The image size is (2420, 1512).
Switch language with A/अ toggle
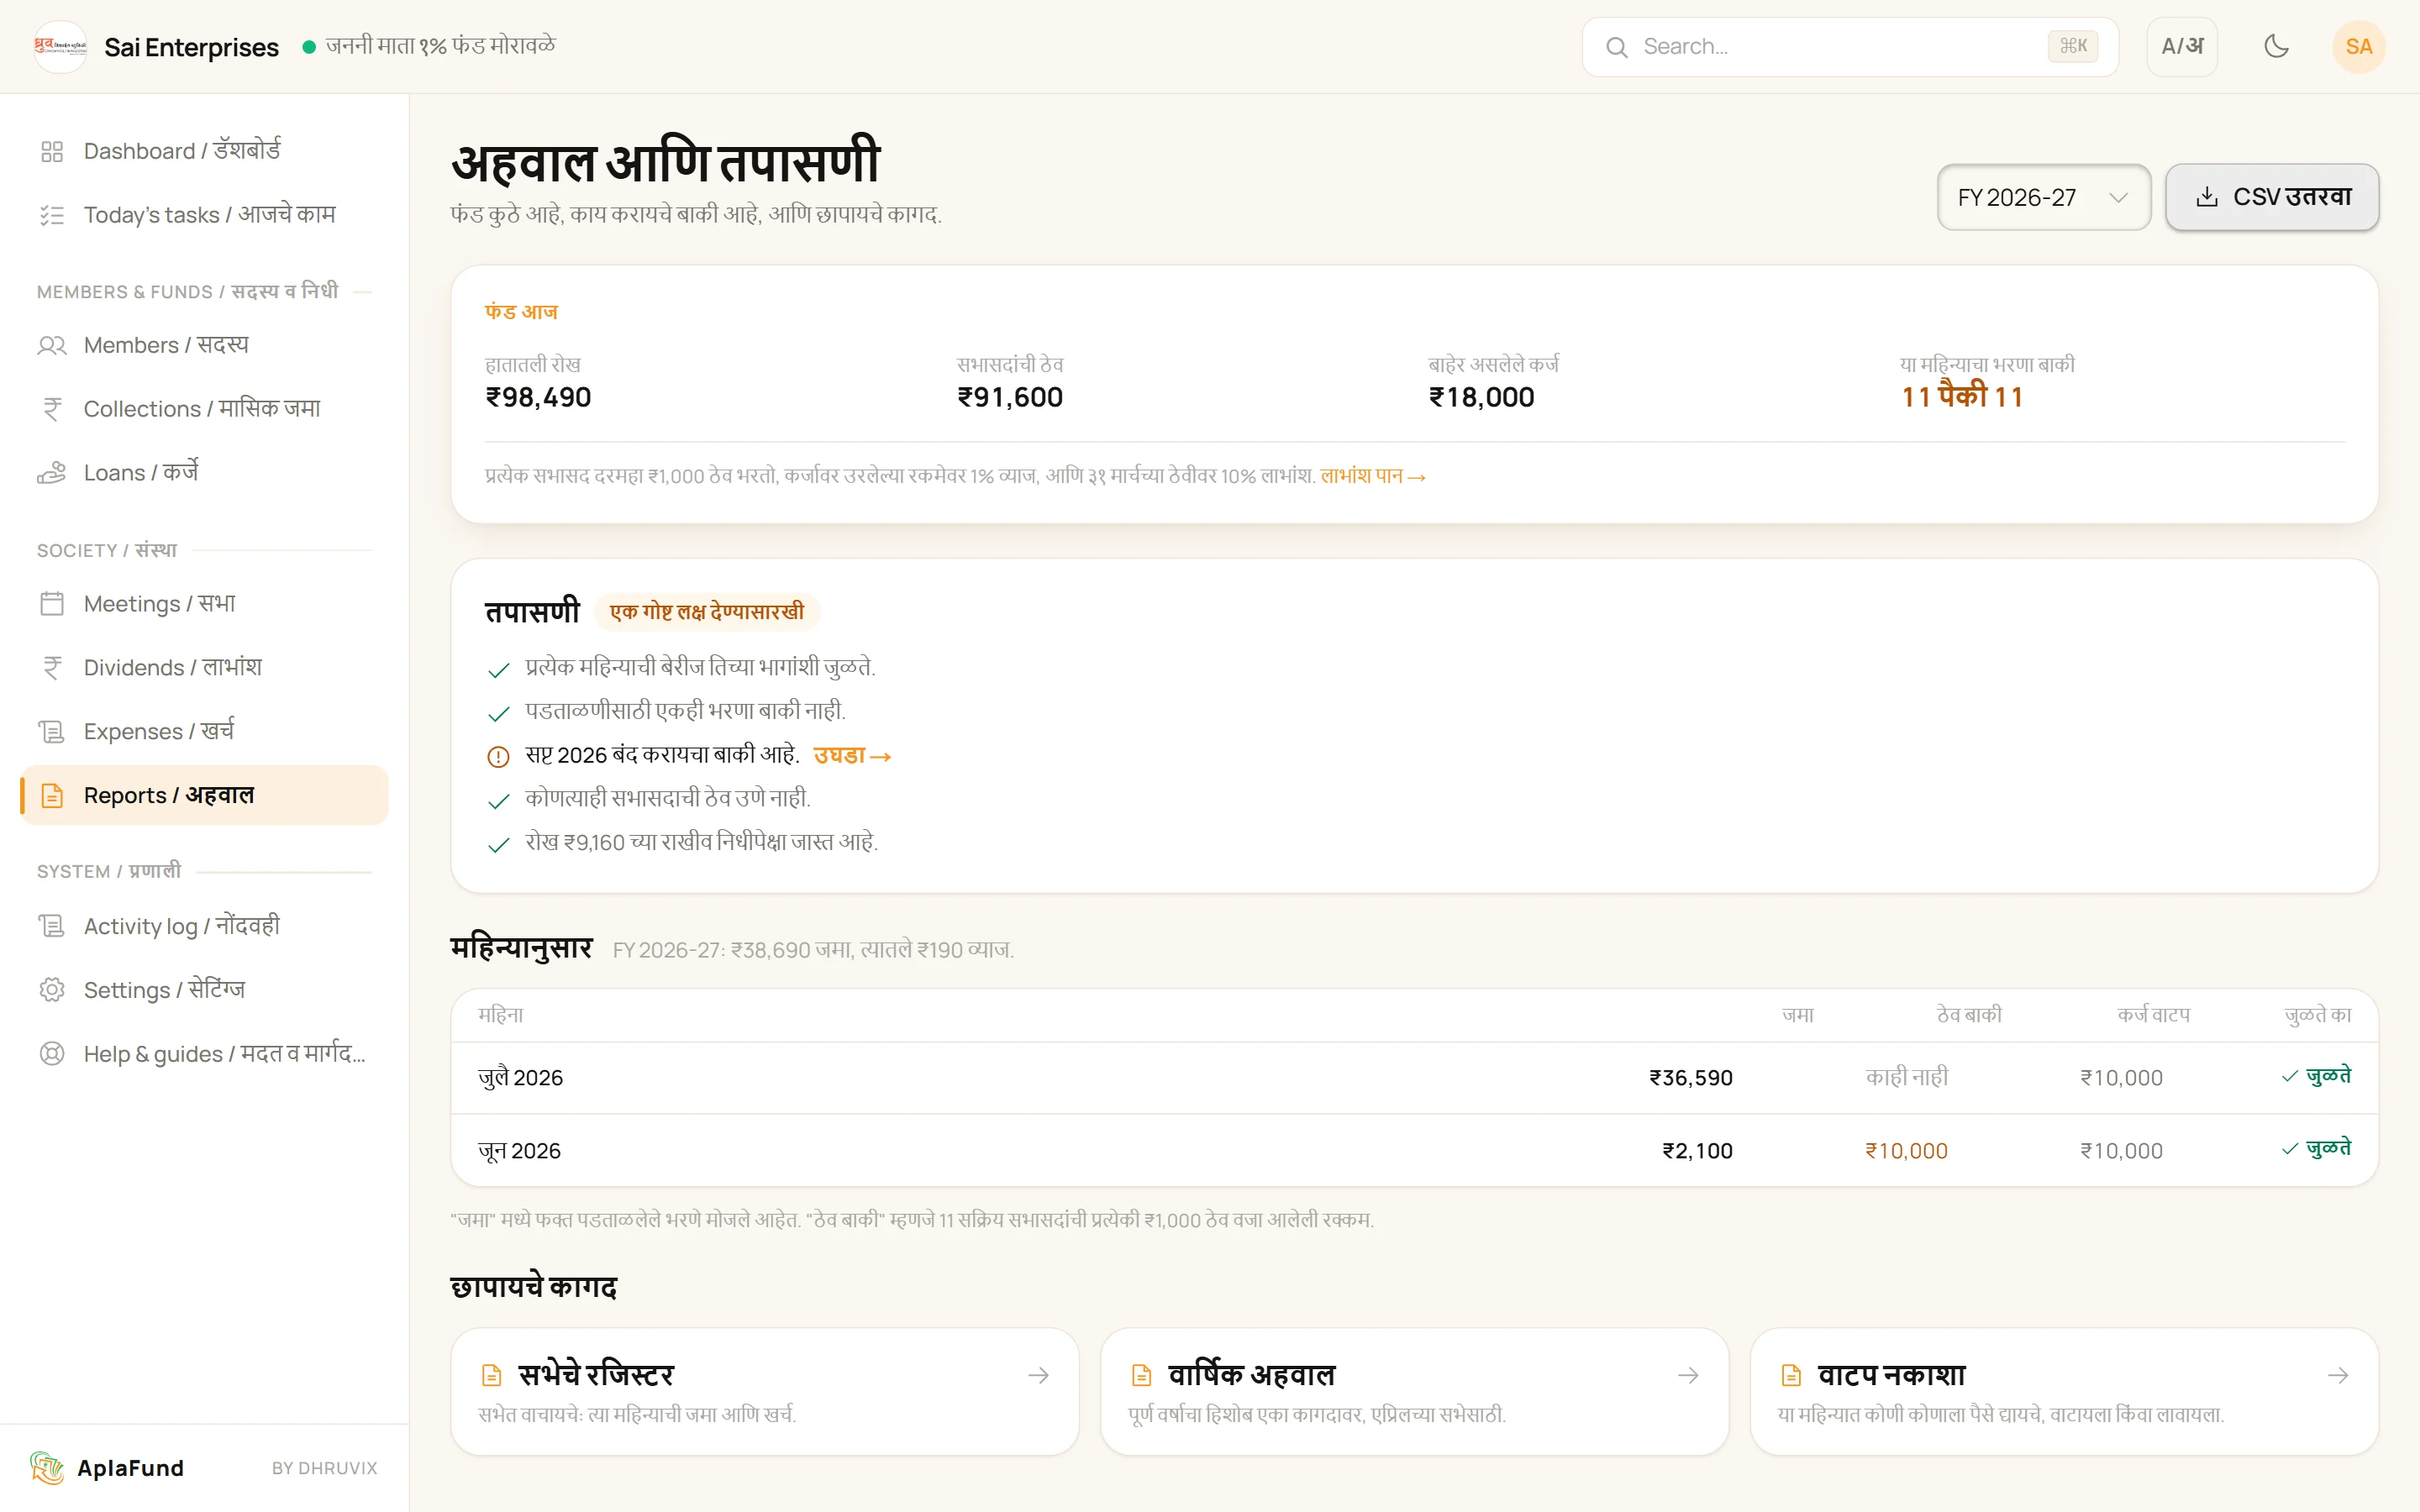point(2182,46)
